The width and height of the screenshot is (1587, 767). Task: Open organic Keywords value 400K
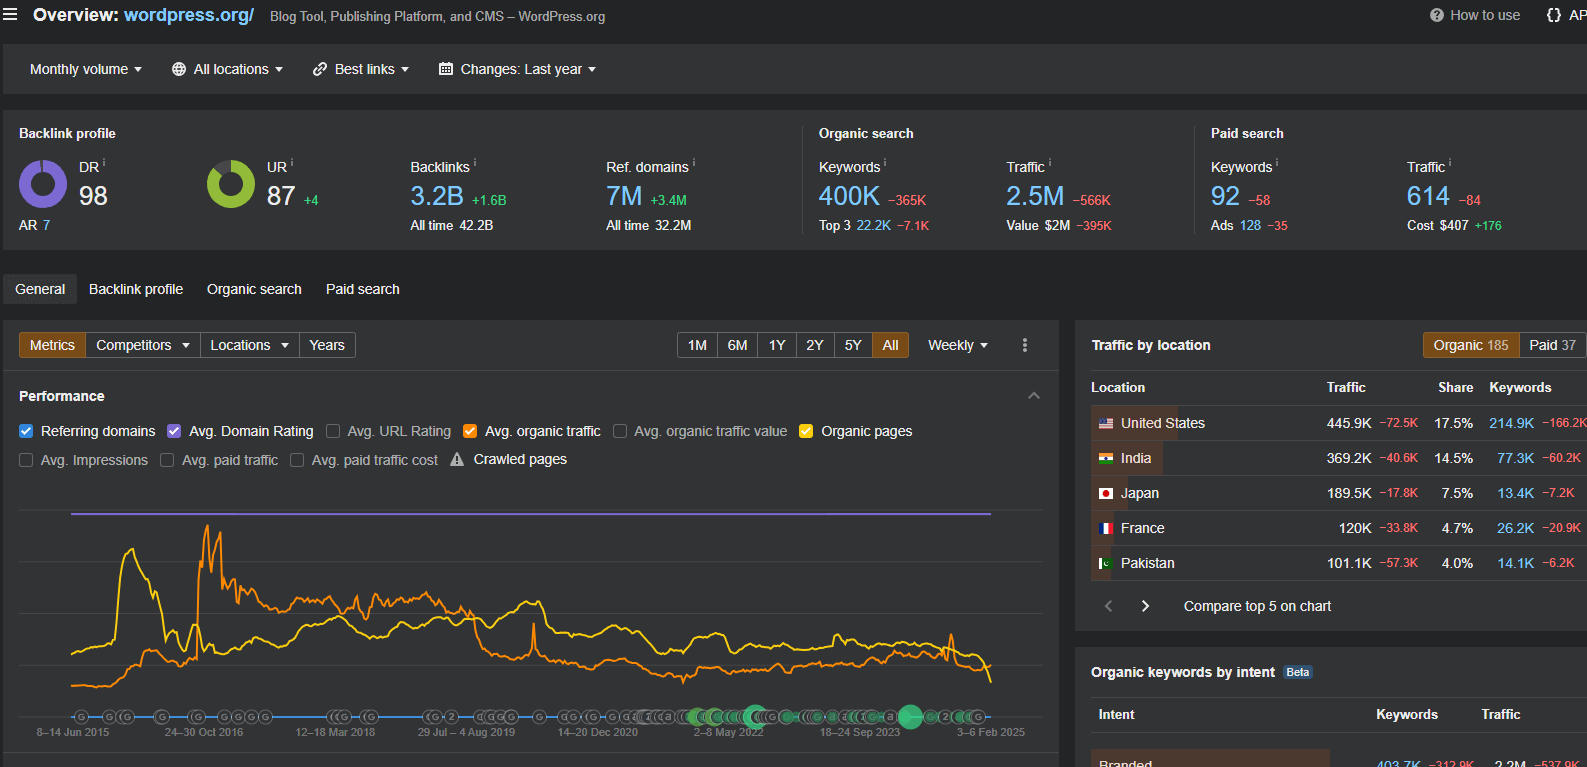[x=849, y=196]
